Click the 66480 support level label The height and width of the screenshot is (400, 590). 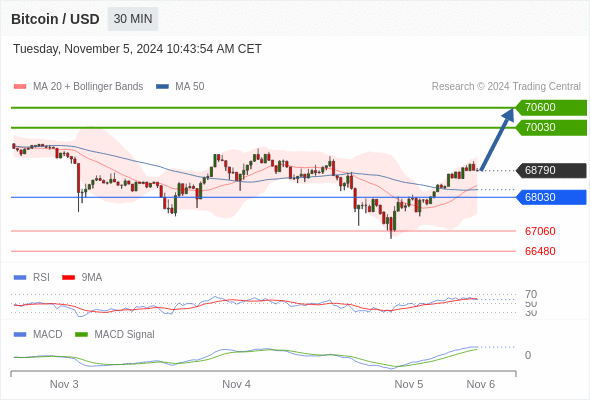click(540, 251)
